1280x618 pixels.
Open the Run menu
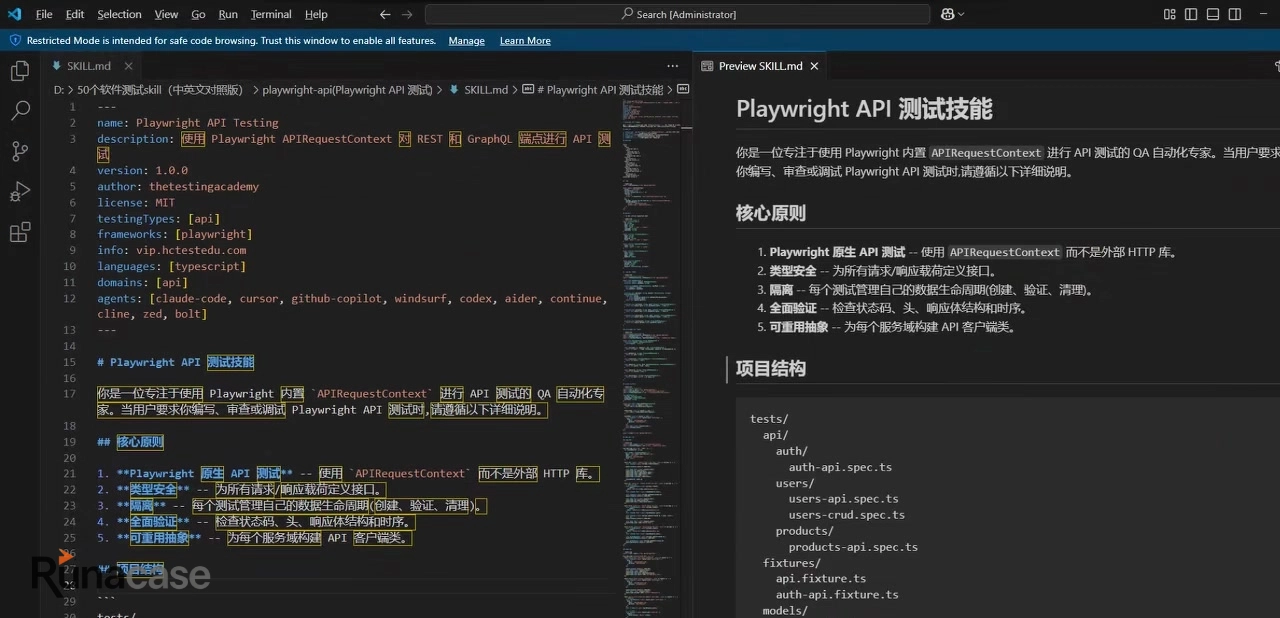(x=228, y=14)
